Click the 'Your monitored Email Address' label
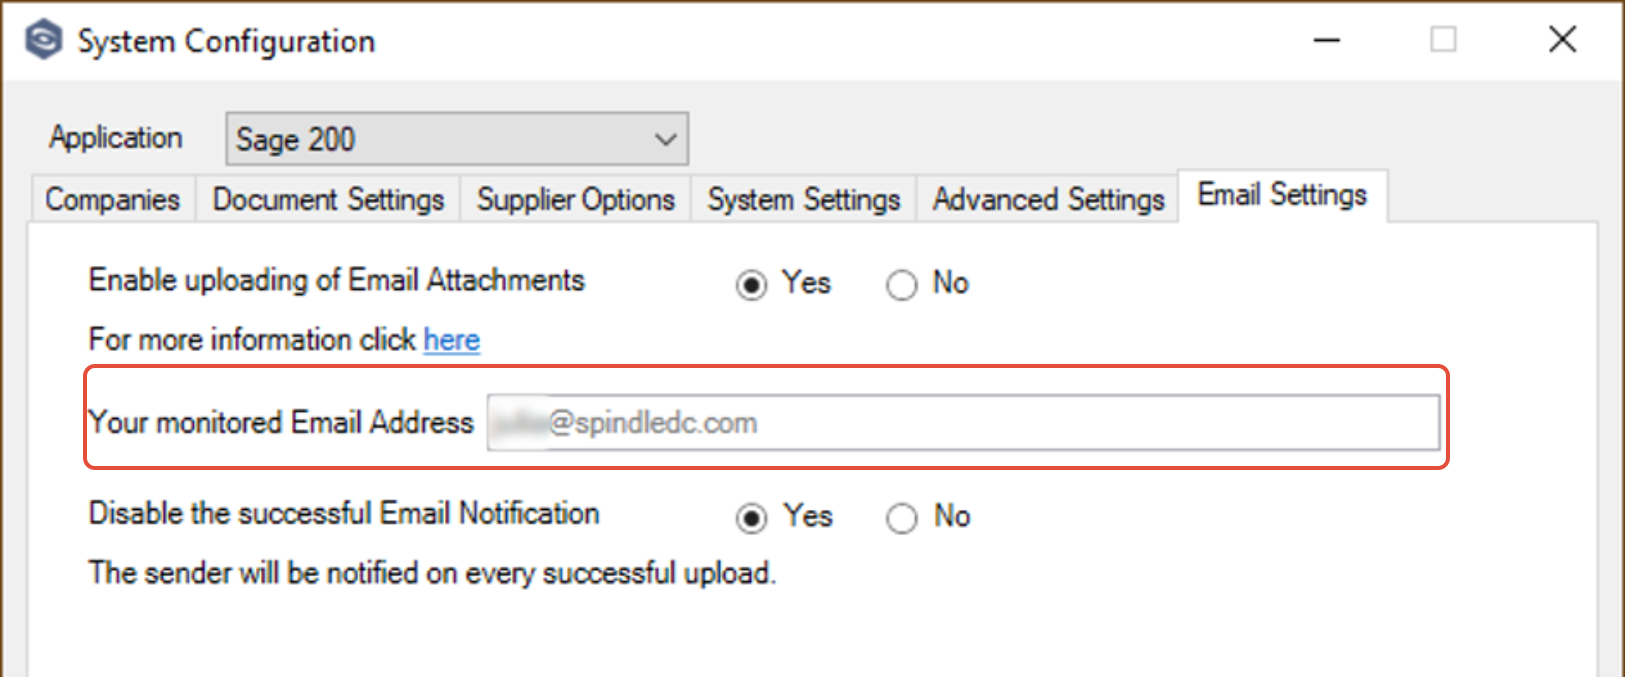 (281, 422)
